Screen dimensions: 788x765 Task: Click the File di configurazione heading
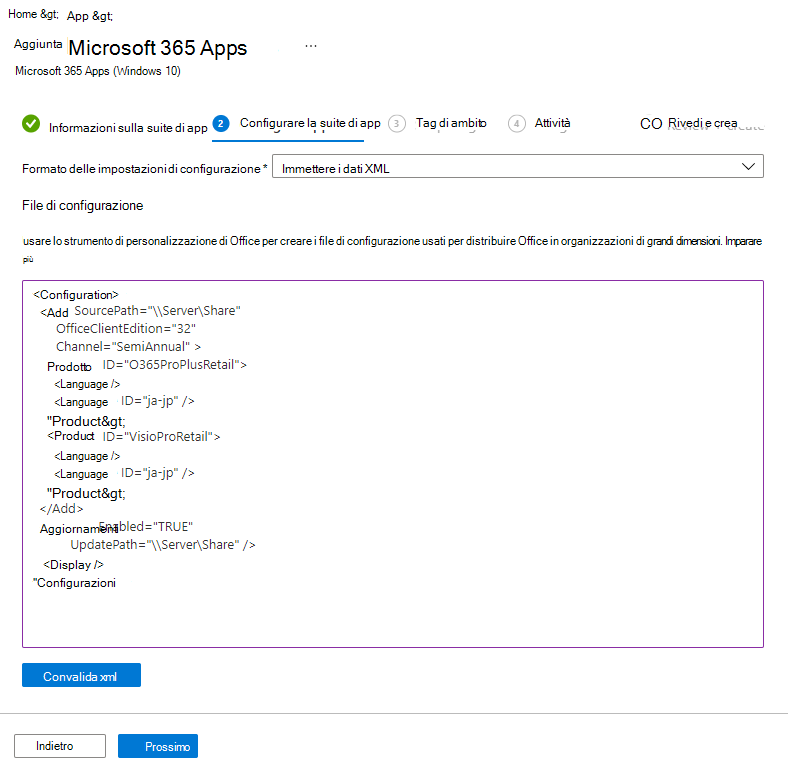(x=82, y=206)
